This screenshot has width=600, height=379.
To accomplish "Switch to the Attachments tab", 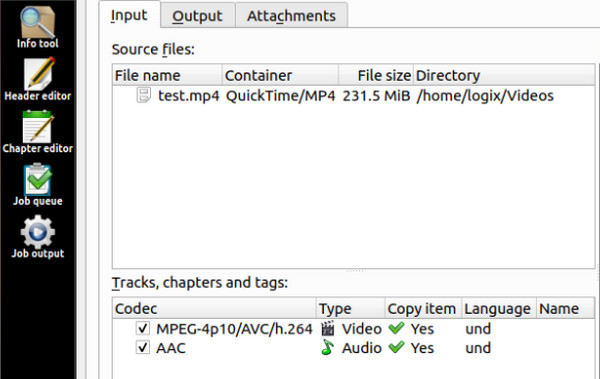I will [x=291, y=16].
